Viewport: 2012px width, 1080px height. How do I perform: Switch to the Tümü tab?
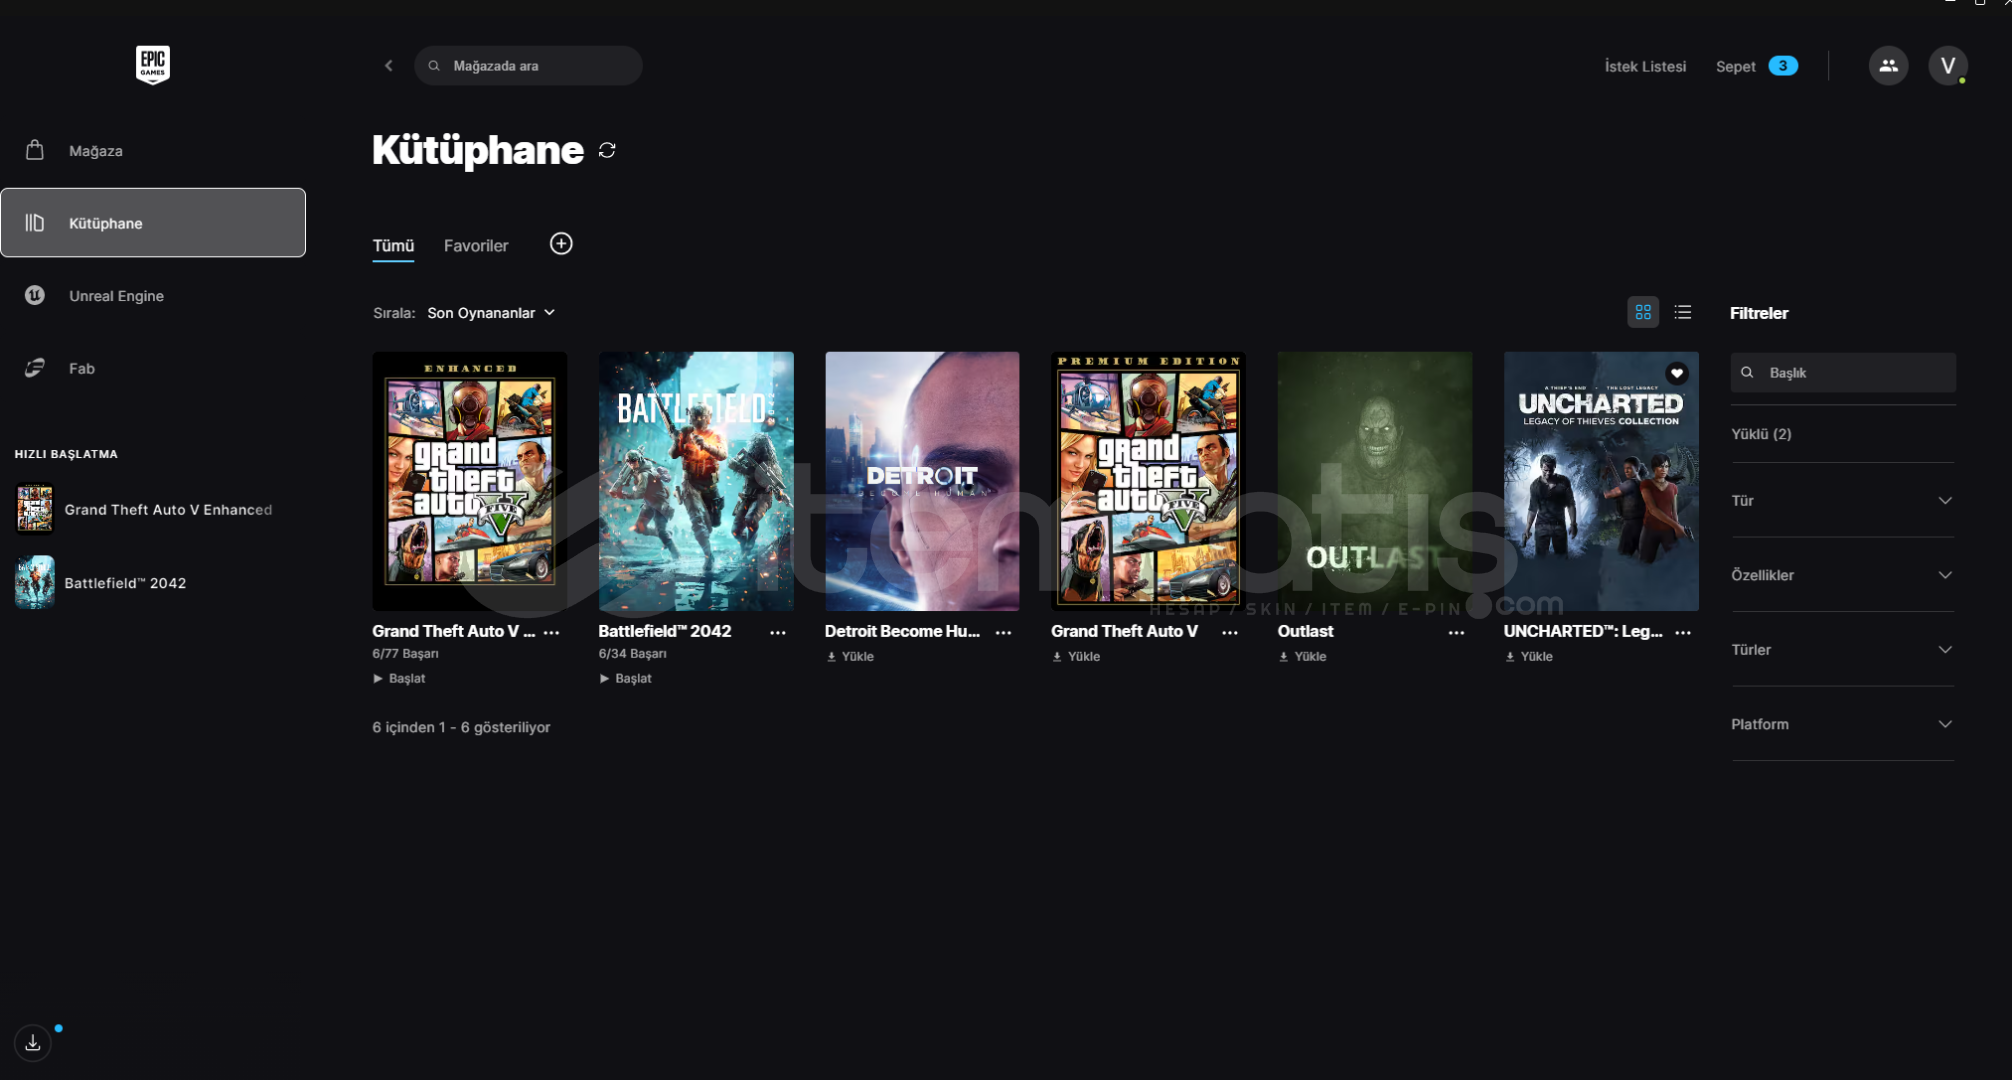393,246
